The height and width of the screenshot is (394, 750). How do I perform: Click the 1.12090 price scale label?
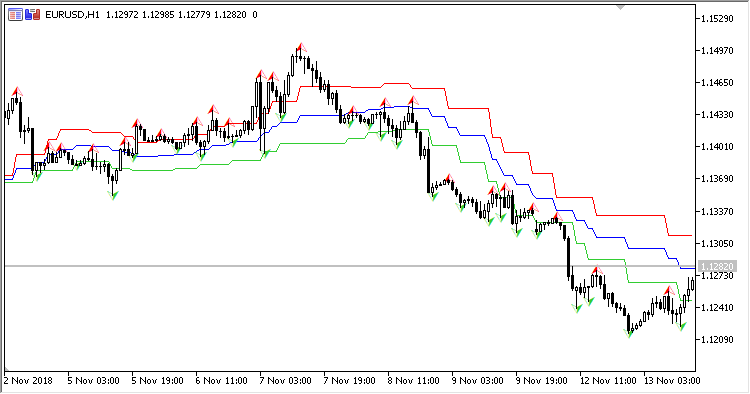tap(717, 339)
